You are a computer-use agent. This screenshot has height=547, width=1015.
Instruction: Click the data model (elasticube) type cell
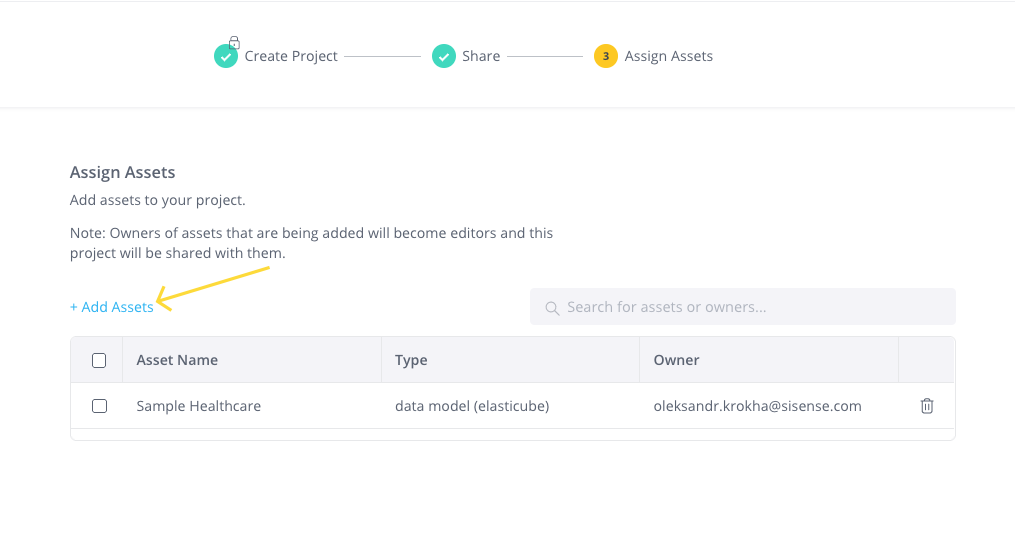point(472,406)
